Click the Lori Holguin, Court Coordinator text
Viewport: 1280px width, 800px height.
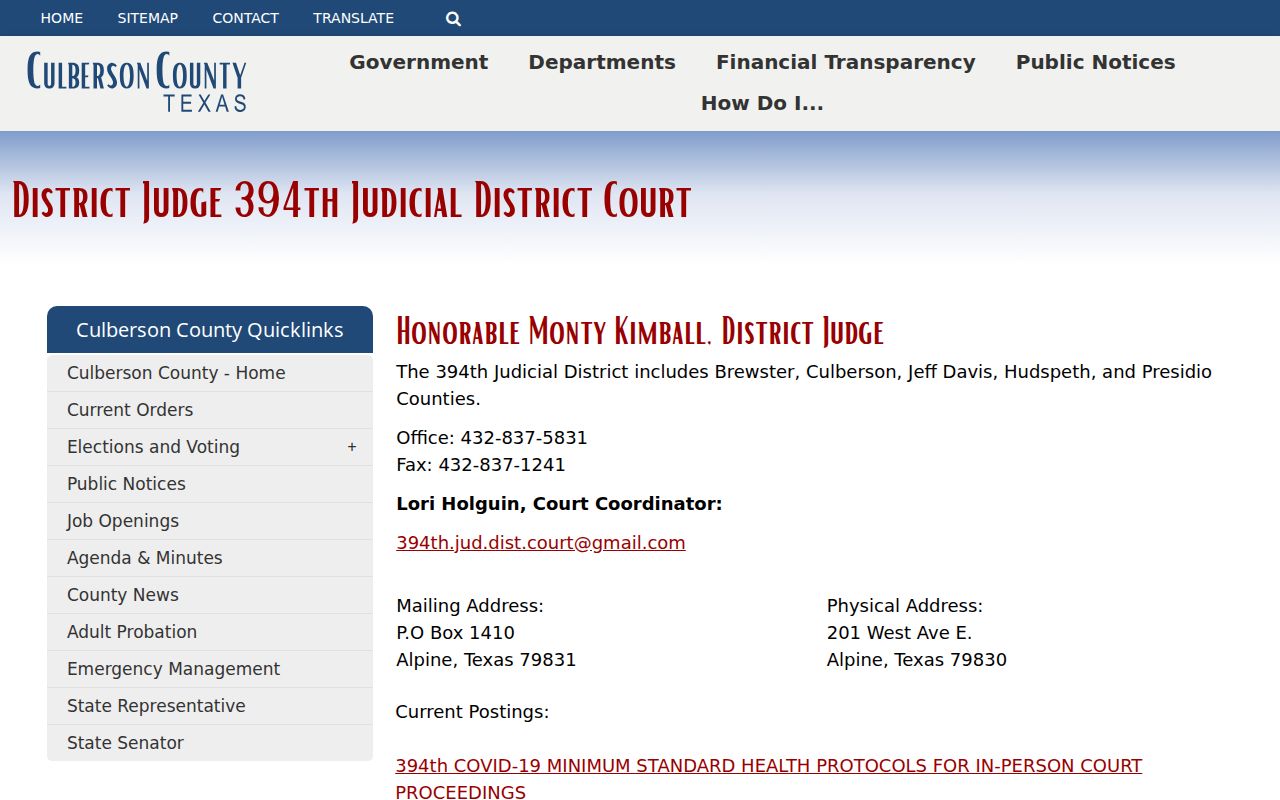(559, 504)
